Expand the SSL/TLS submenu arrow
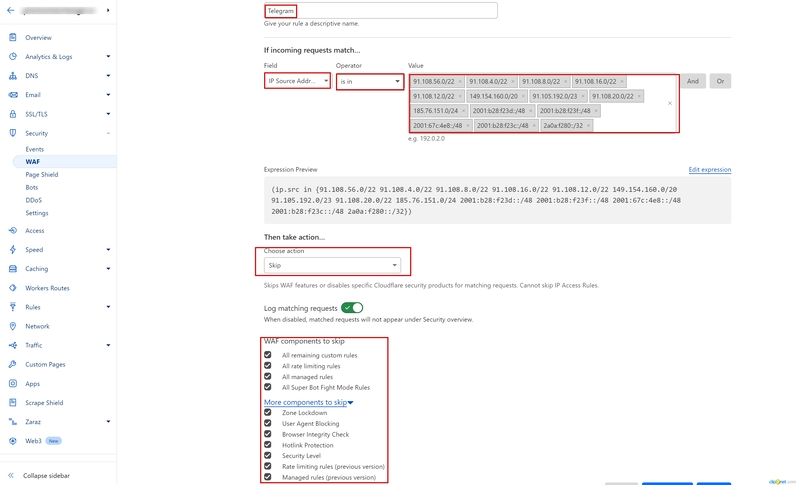 pos(108,114)
